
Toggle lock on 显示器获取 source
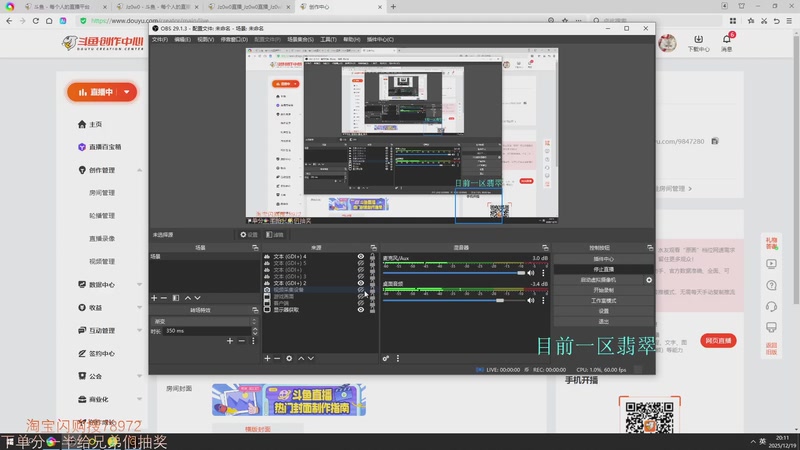click(372, 310)
